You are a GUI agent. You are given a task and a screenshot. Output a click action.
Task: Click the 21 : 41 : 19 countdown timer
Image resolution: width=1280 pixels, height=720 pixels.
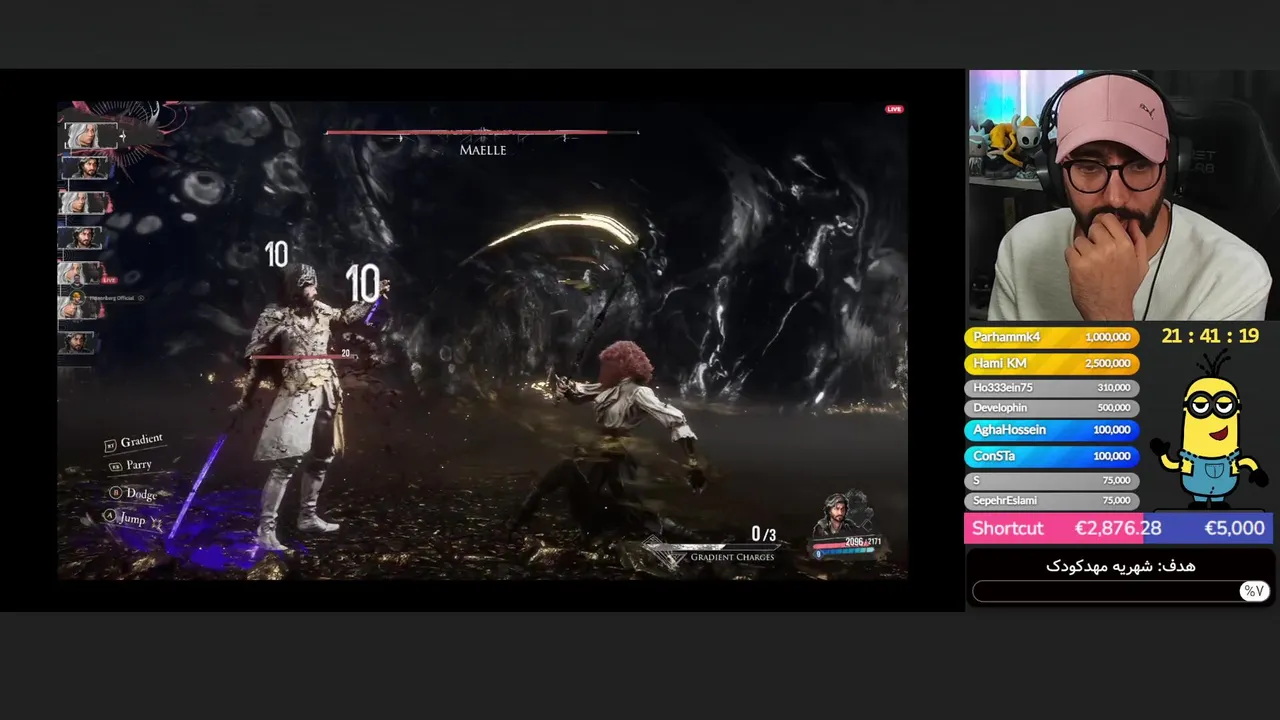tap(1210, 336)
